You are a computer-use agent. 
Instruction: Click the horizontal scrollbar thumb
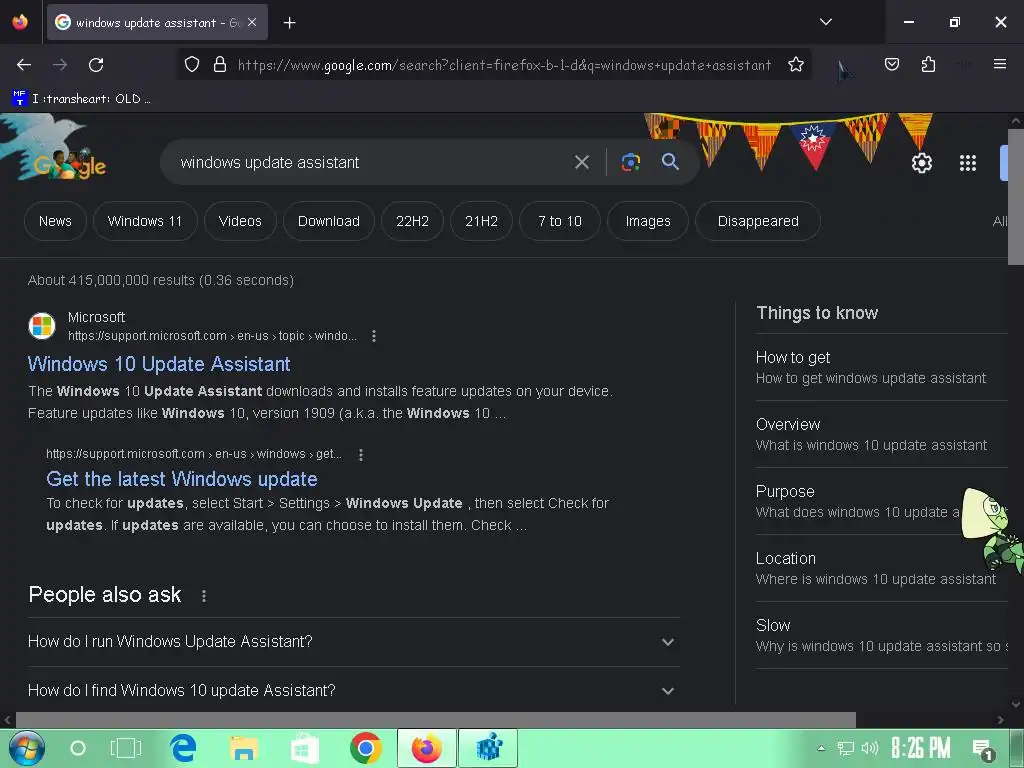coord(436,720)
